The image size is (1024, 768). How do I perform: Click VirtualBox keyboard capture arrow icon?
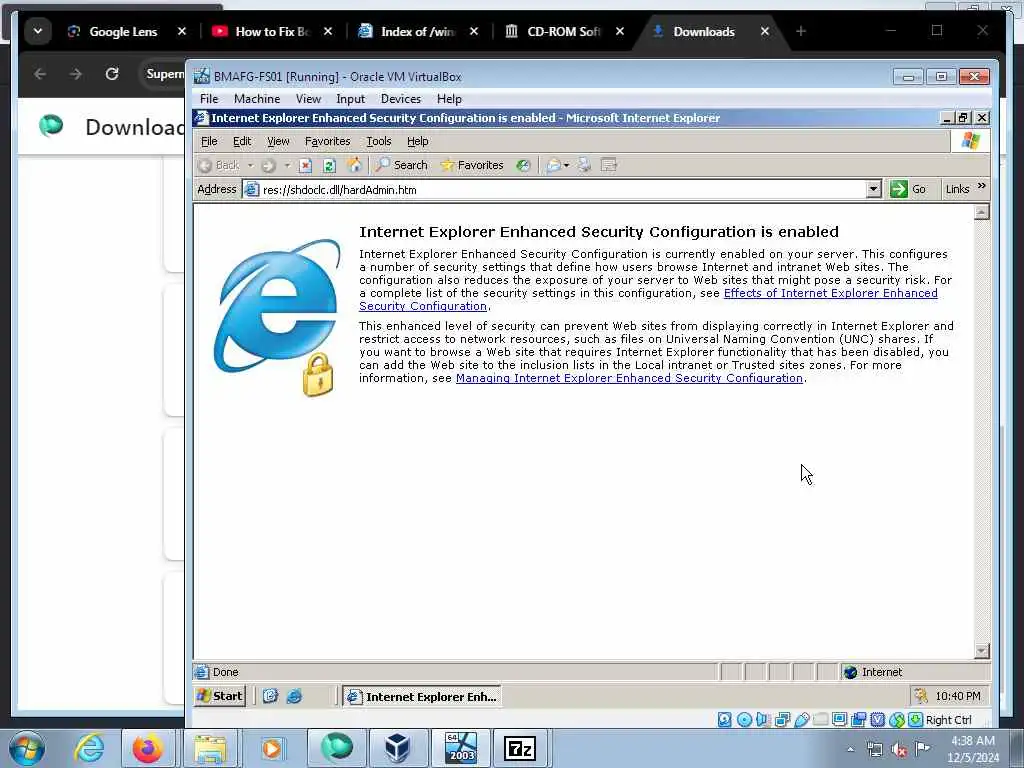coord(916,720)
